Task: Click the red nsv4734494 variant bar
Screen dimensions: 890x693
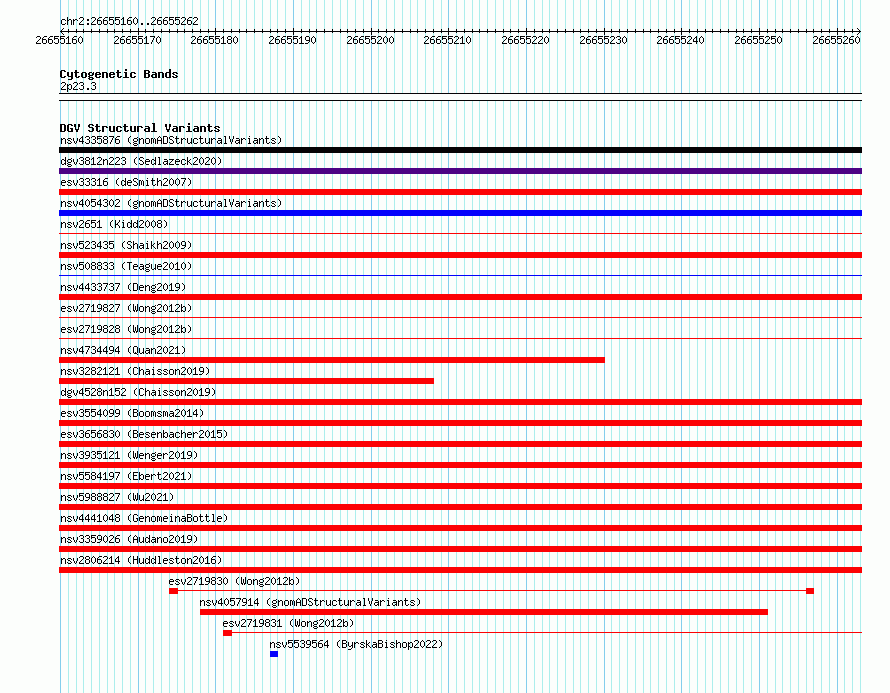Action: (332, 360)
